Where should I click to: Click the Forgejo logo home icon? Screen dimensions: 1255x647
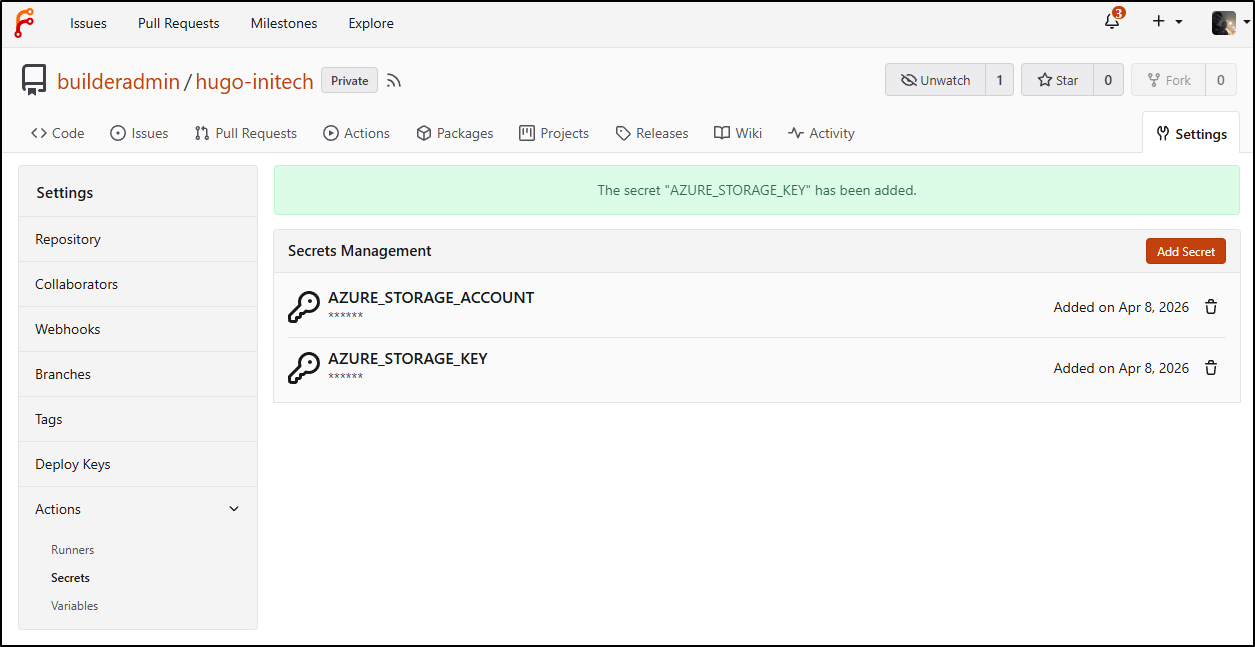click(24, 23)
